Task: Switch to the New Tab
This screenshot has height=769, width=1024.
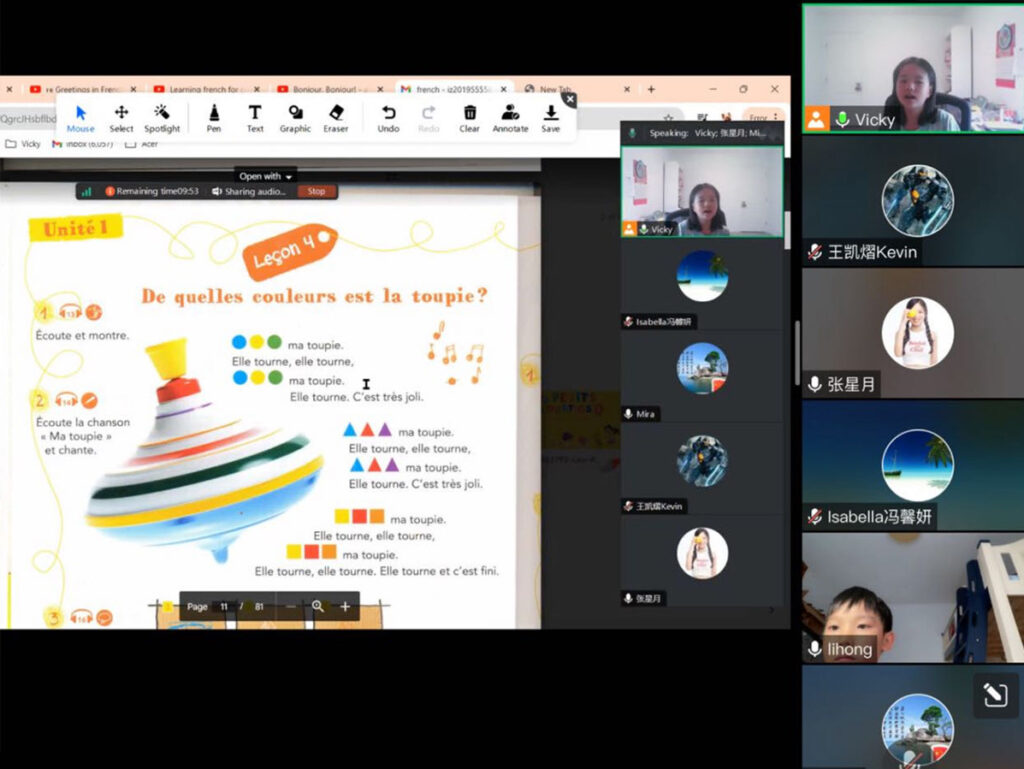Action: (x=555, y=89)
